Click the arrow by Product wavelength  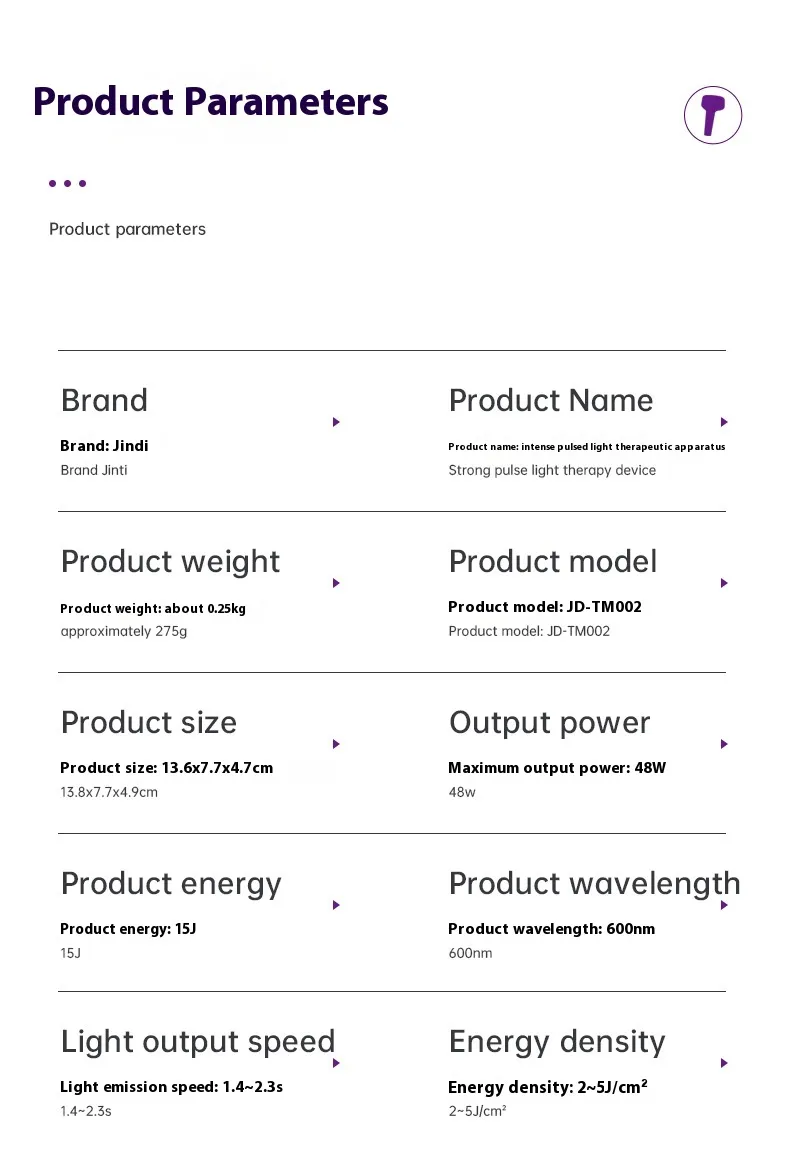click(x=724, y=905)
